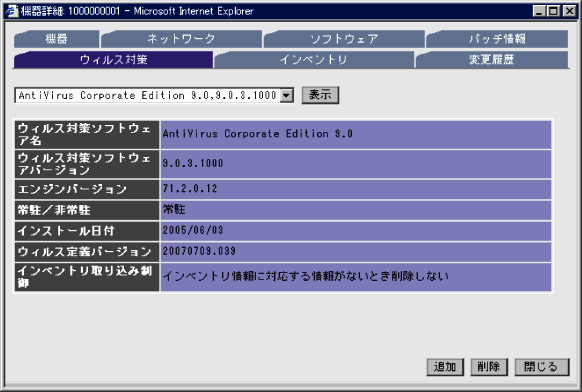
Task: Click the inventory import control value text
Action: pos(305,276)
